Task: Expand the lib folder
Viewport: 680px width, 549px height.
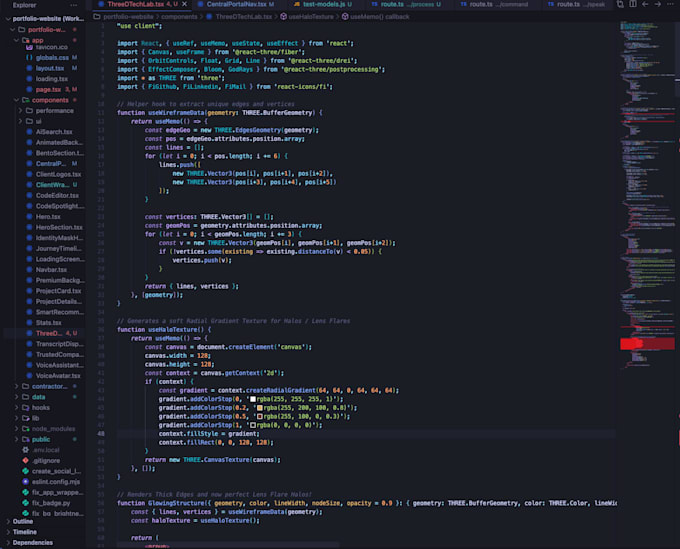Action: tap(16, 418)
